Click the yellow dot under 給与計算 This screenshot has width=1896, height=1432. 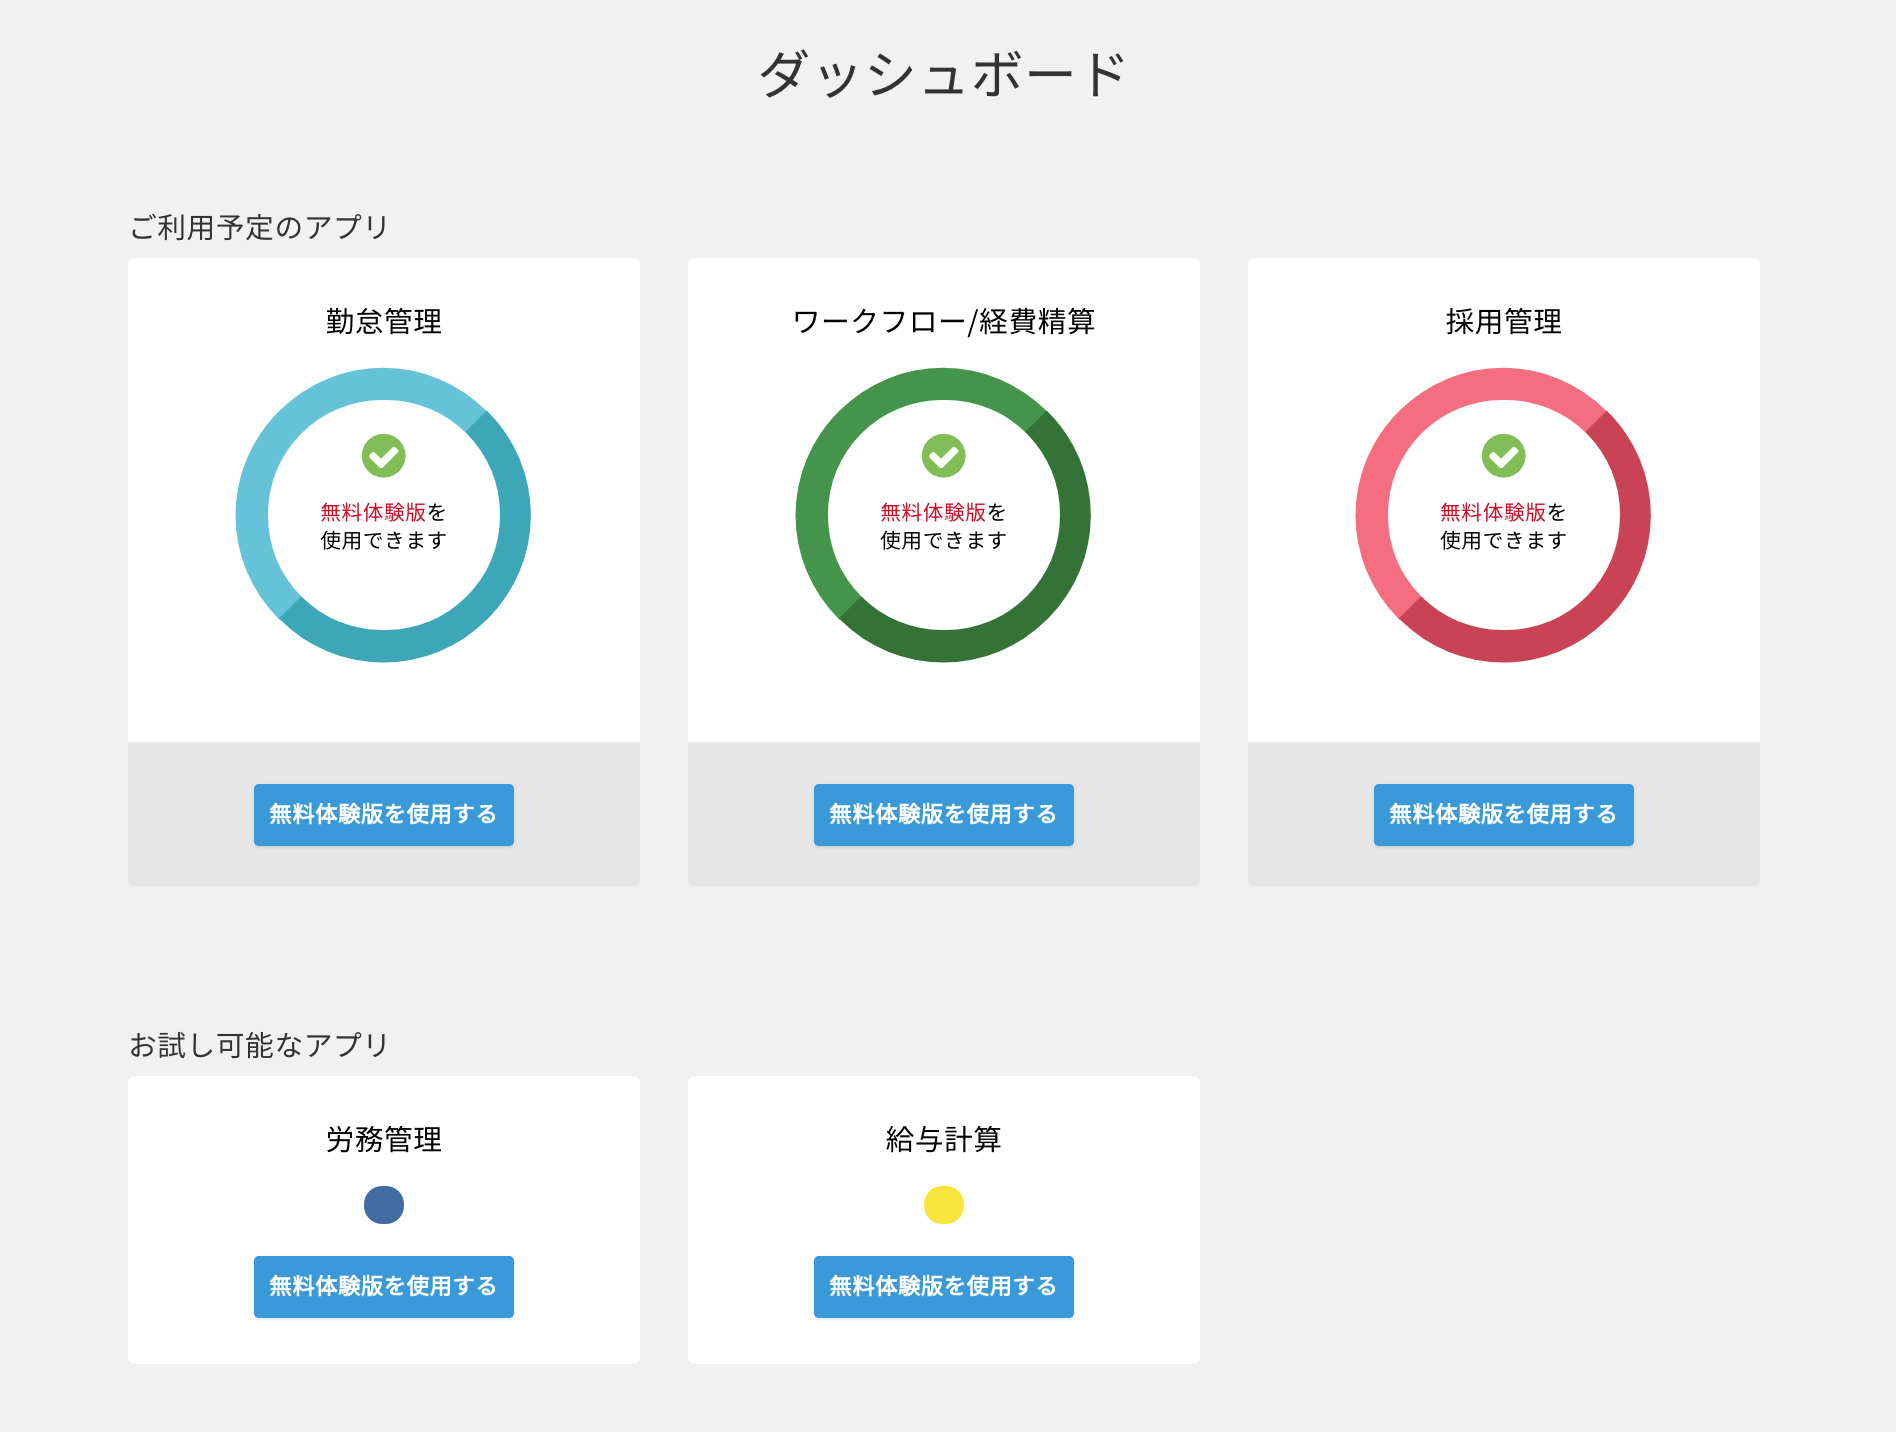click(x=943, y=1205)
